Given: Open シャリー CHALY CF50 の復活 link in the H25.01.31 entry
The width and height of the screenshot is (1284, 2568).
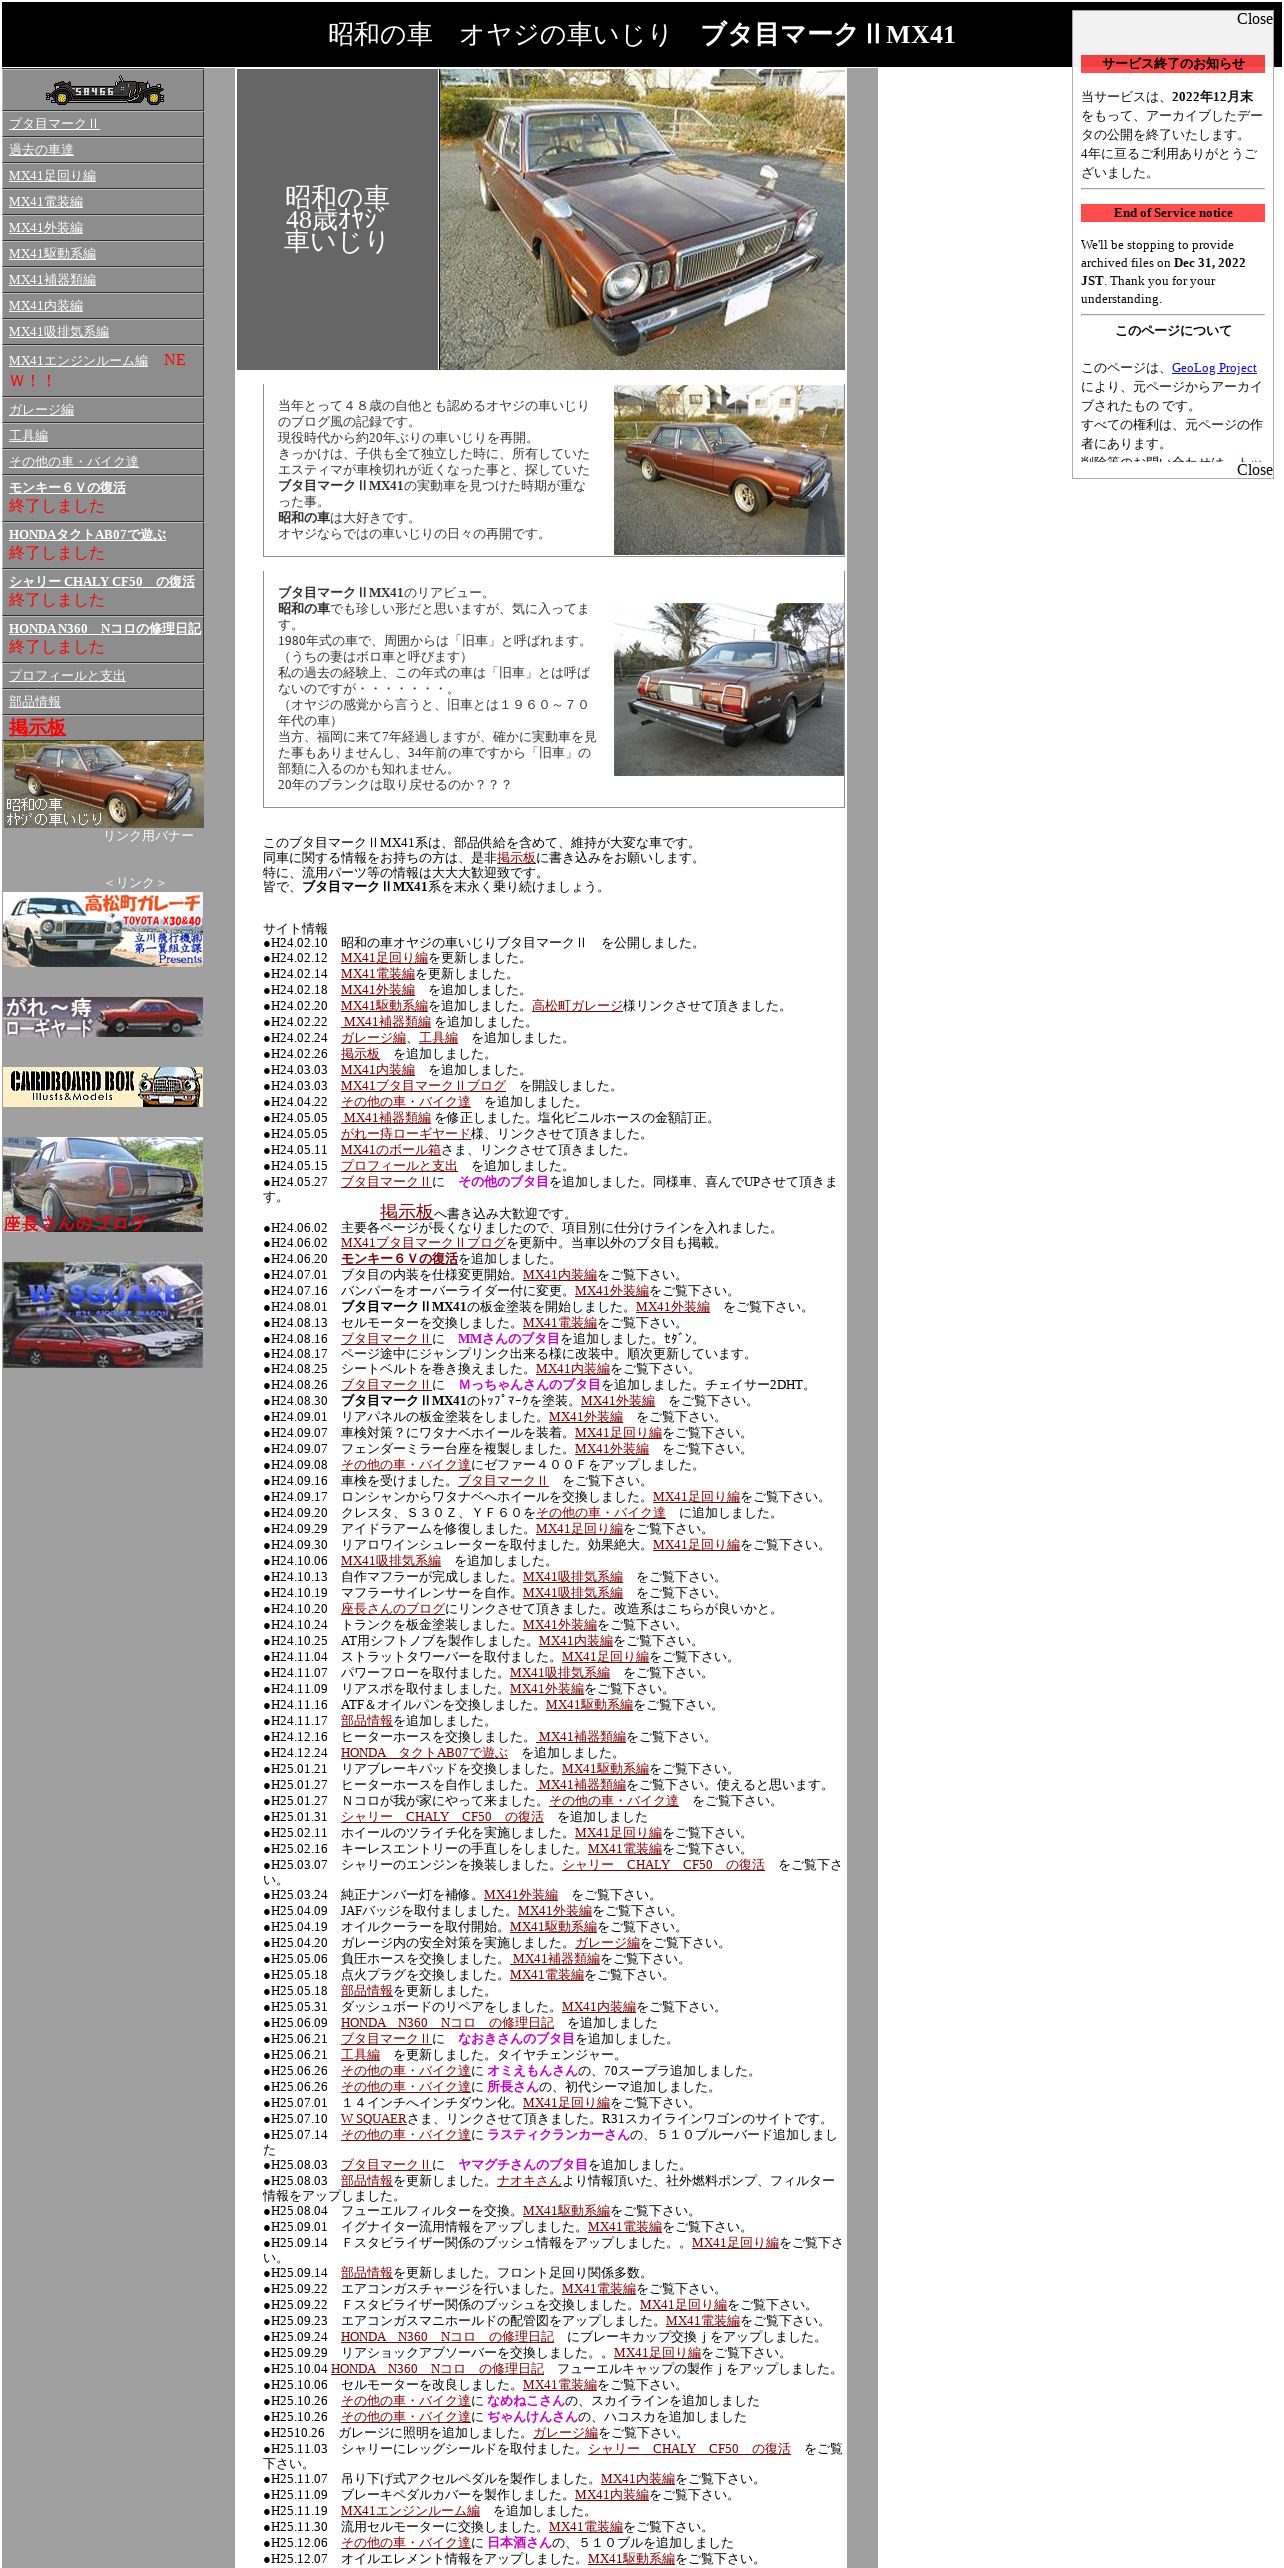Looking at the screenshot, I should (x=442, y=1817).
